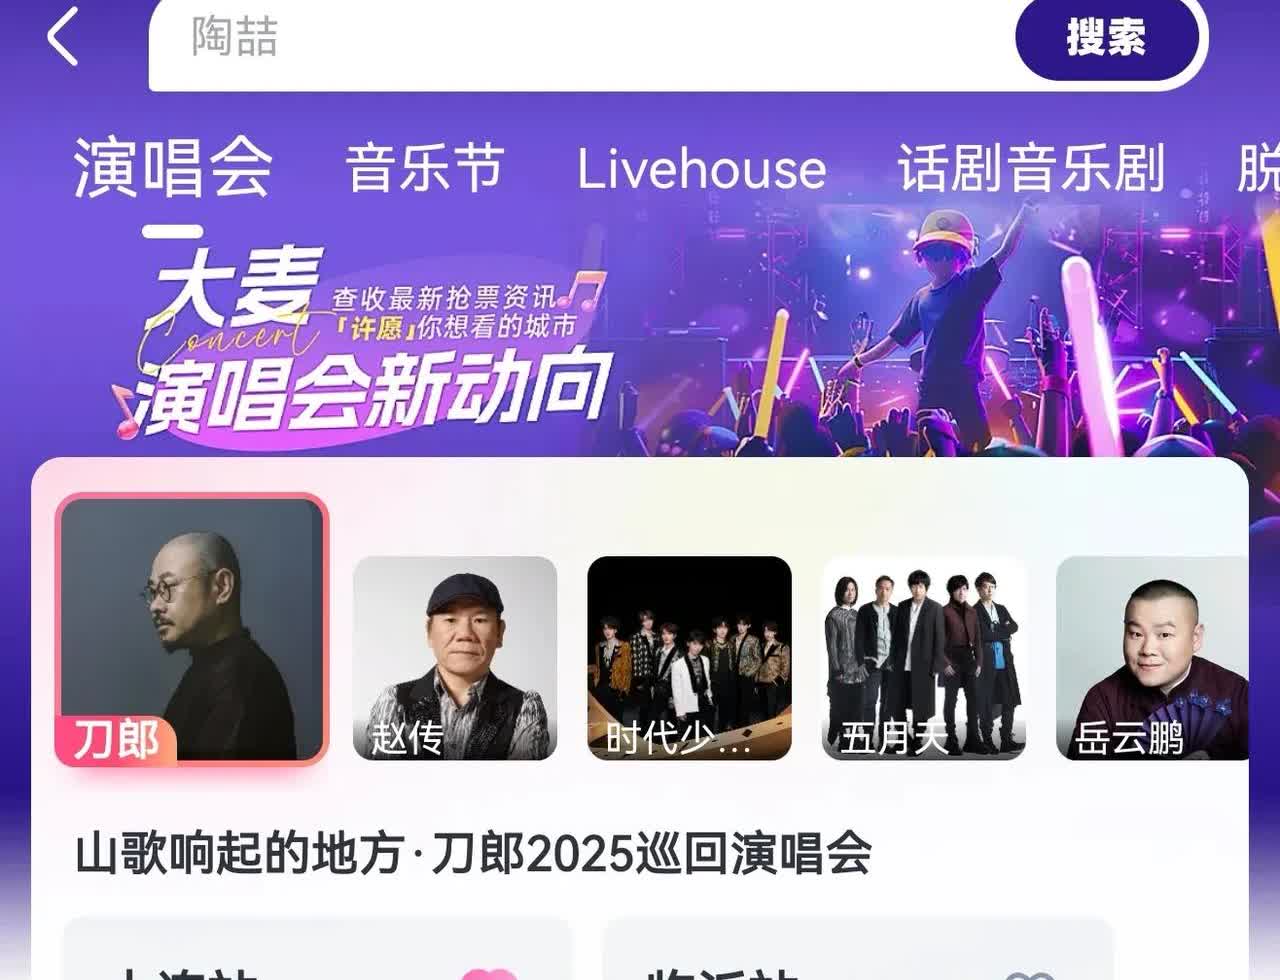The image size is (1280, 980).
Task: Open the left tour station card
Action: point(318,949)
